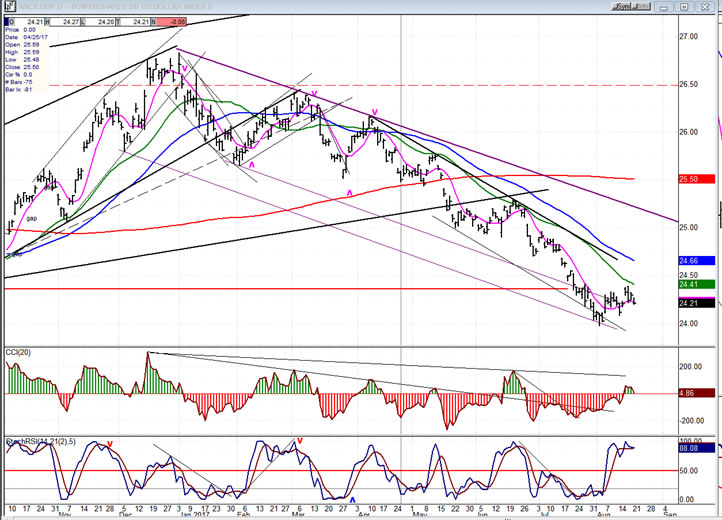
Task: Click the High 25.59 row in info box
Action: click(x=22, y=52)
